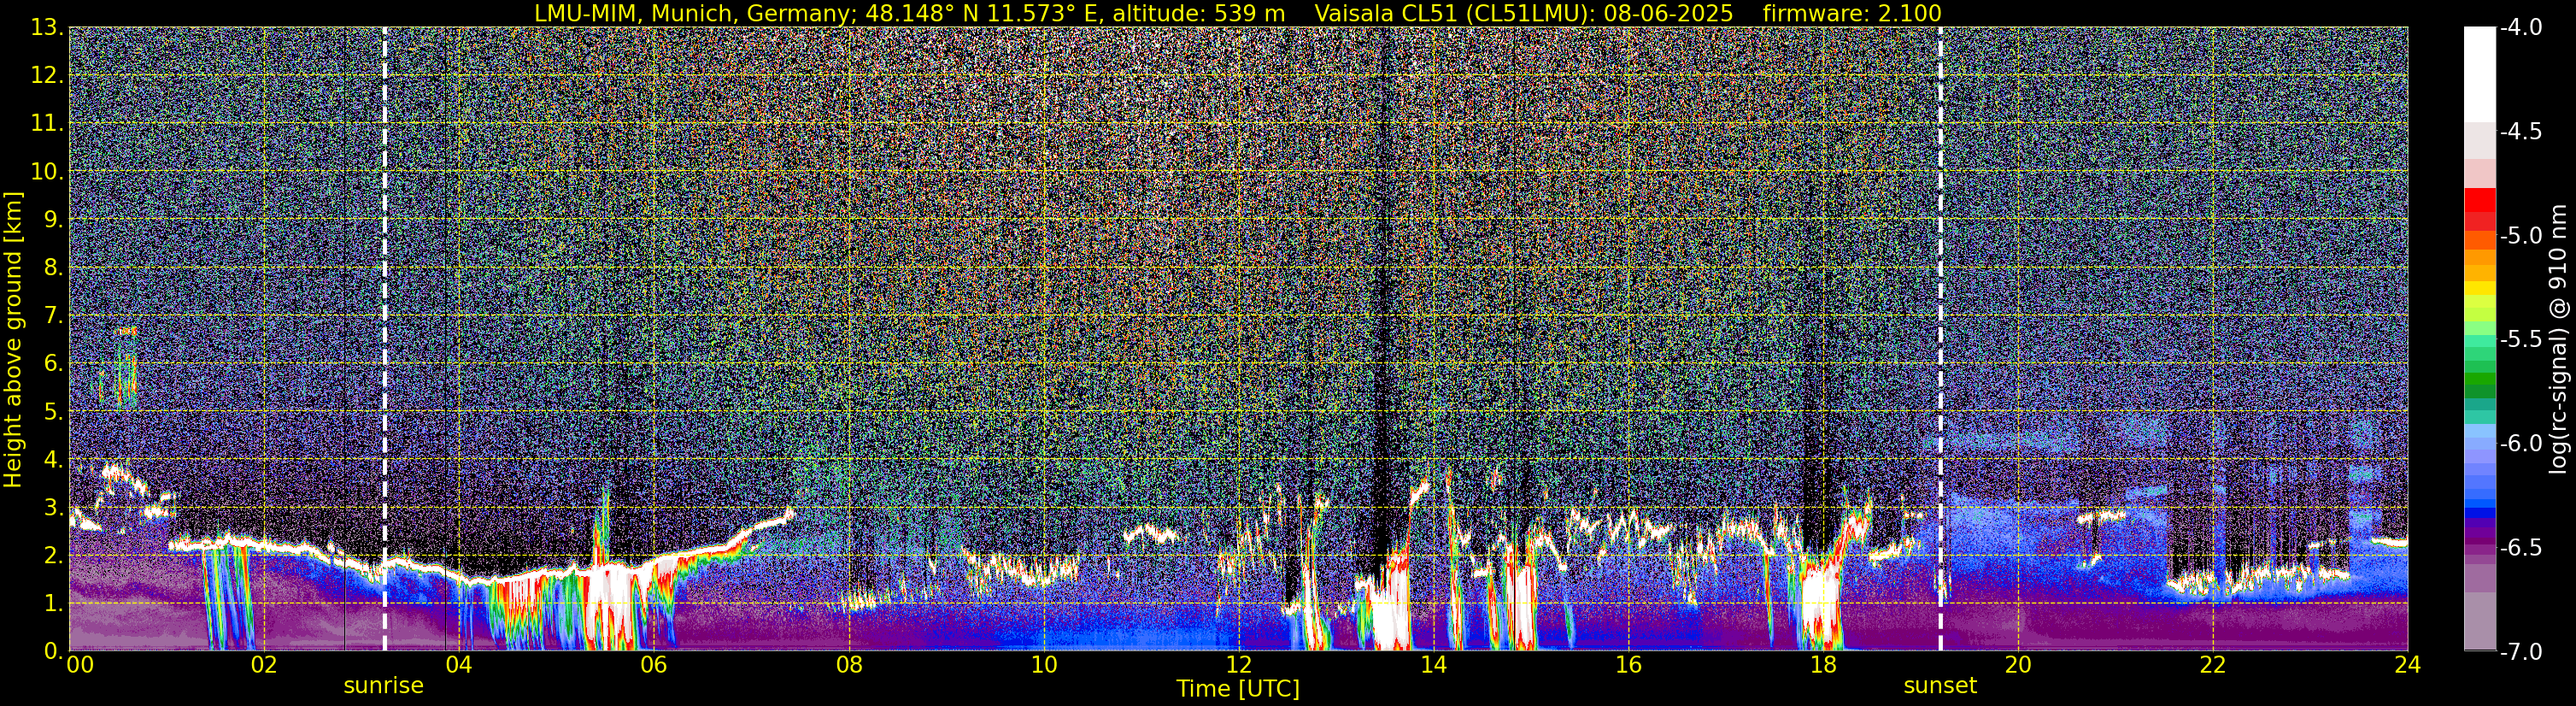
Task: Click the '22' time axis tick label
Action: pos(2213,665)
